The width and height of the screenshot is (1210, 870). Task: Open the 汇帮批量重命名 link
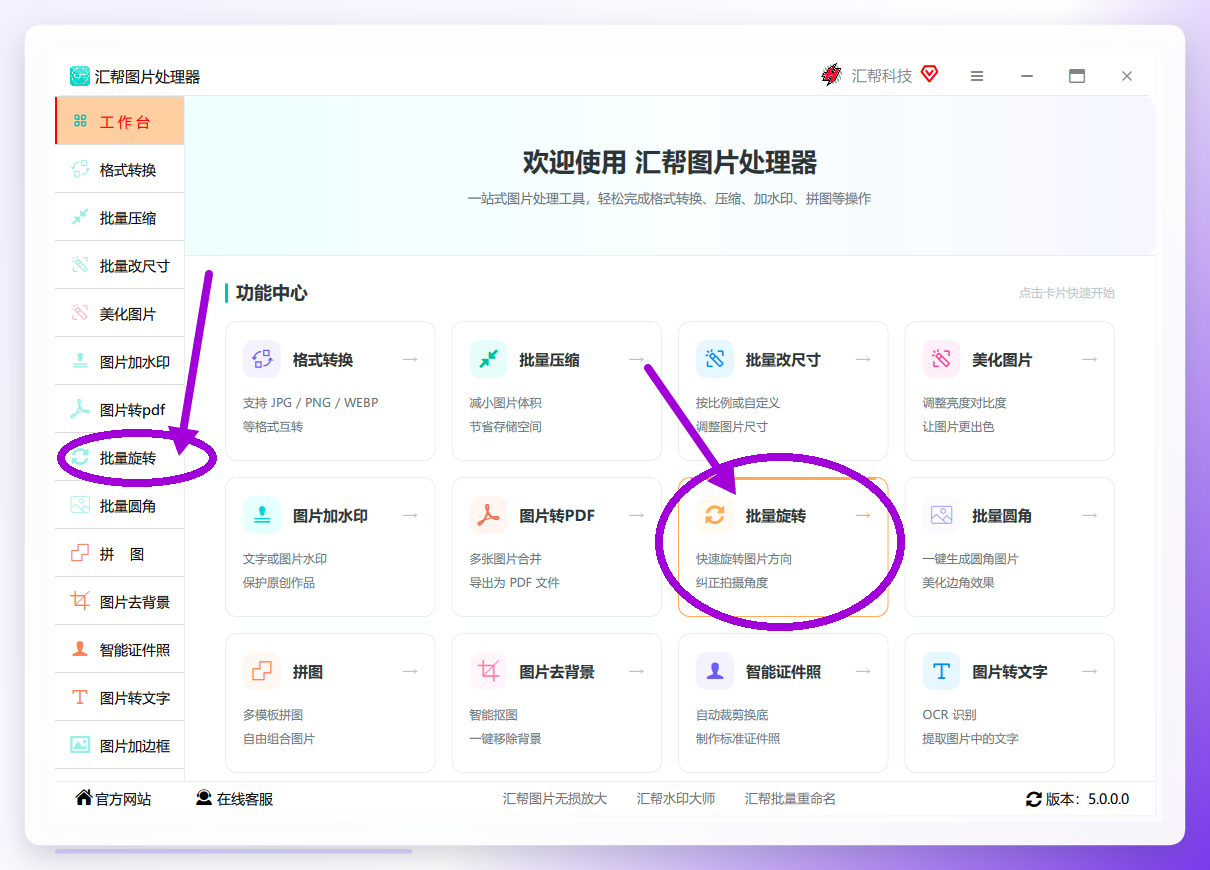pyautogui.click(x=790, y=799)
